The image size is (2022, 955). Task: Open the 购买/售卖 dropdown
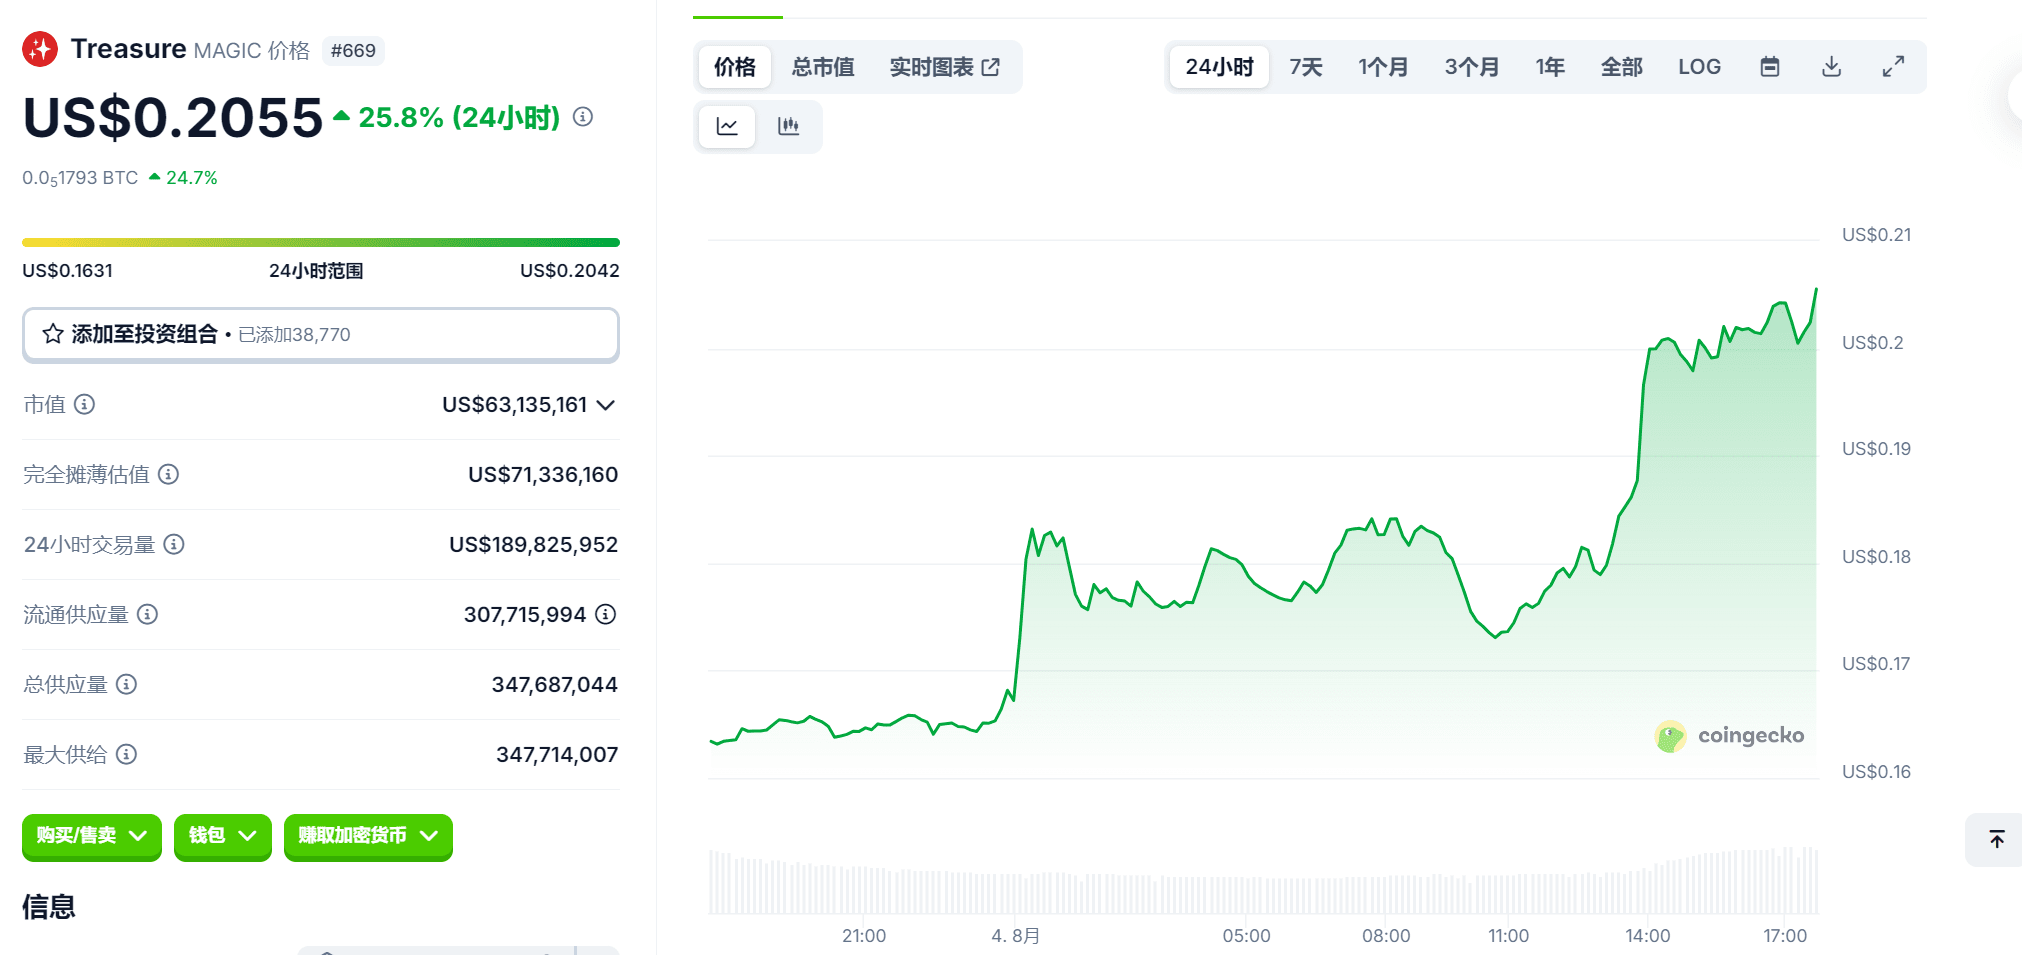coord(92,836)
